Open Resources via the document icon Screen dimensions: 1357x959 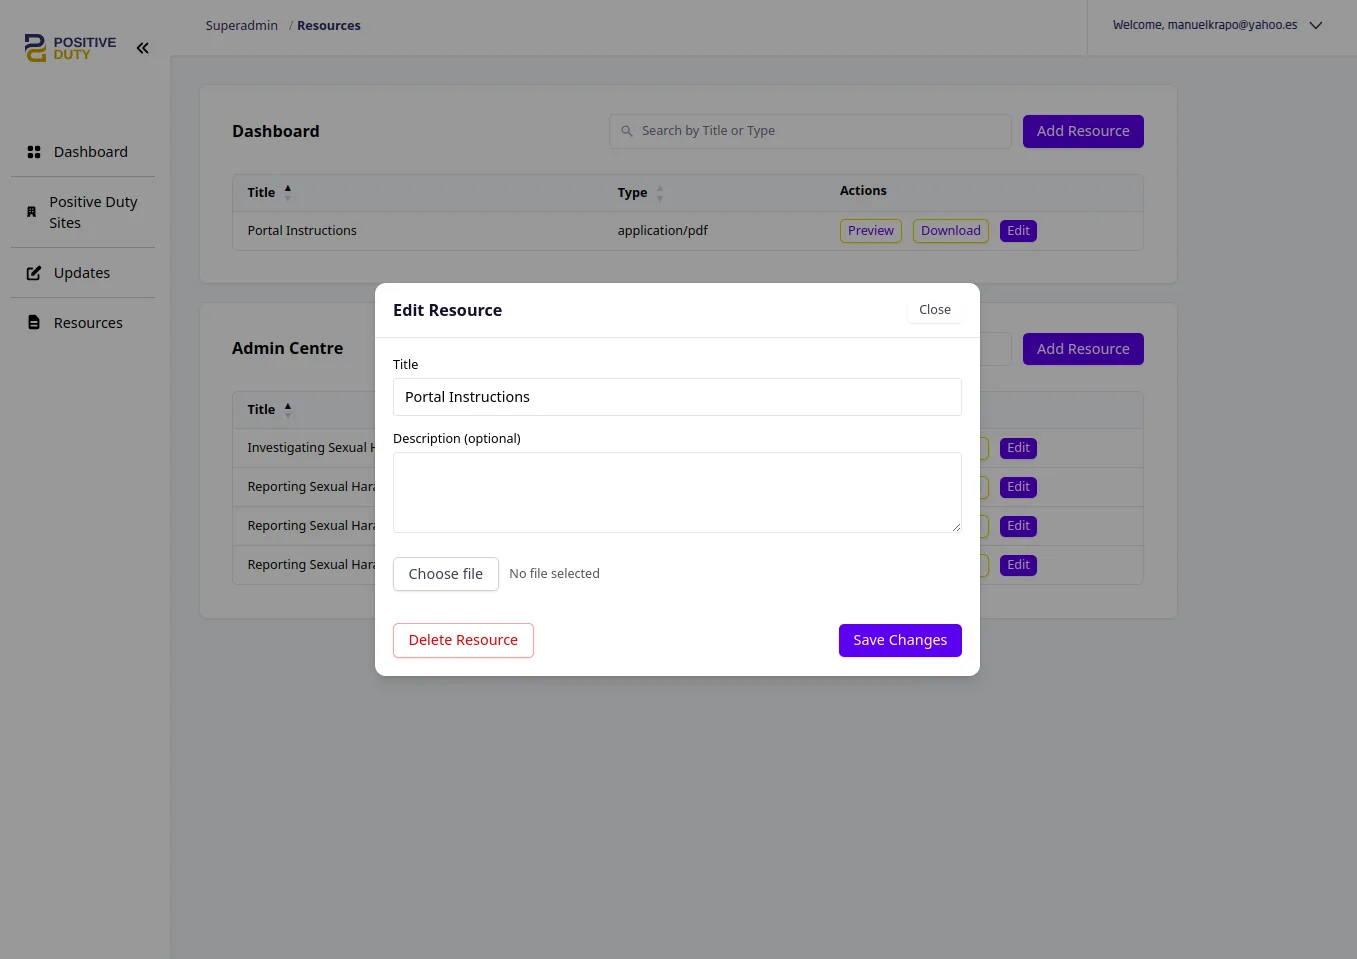(x=33, y=322)
